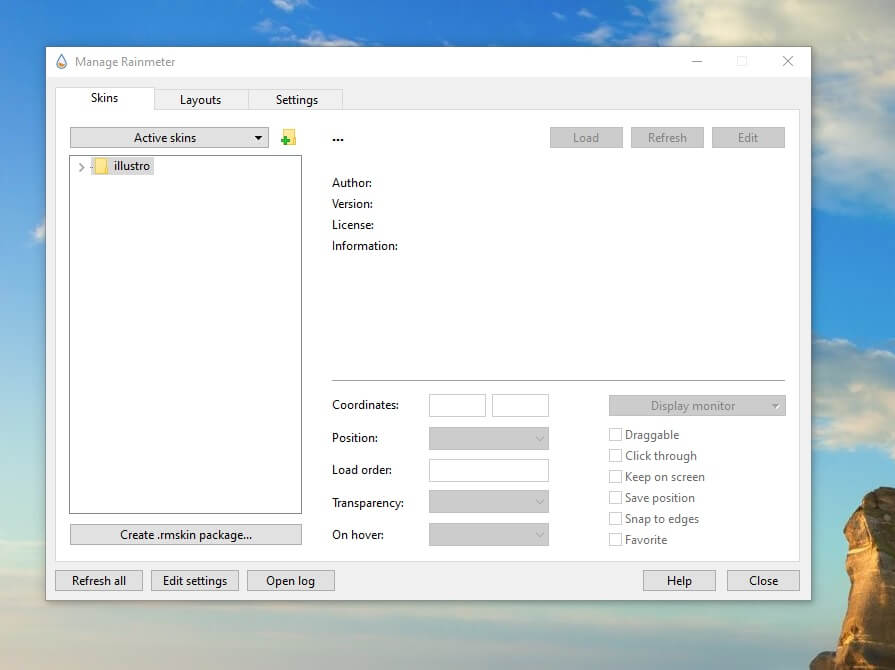Screen dimensions: 895x670
Task: Open the Settings tab
Action: [296, 100]
